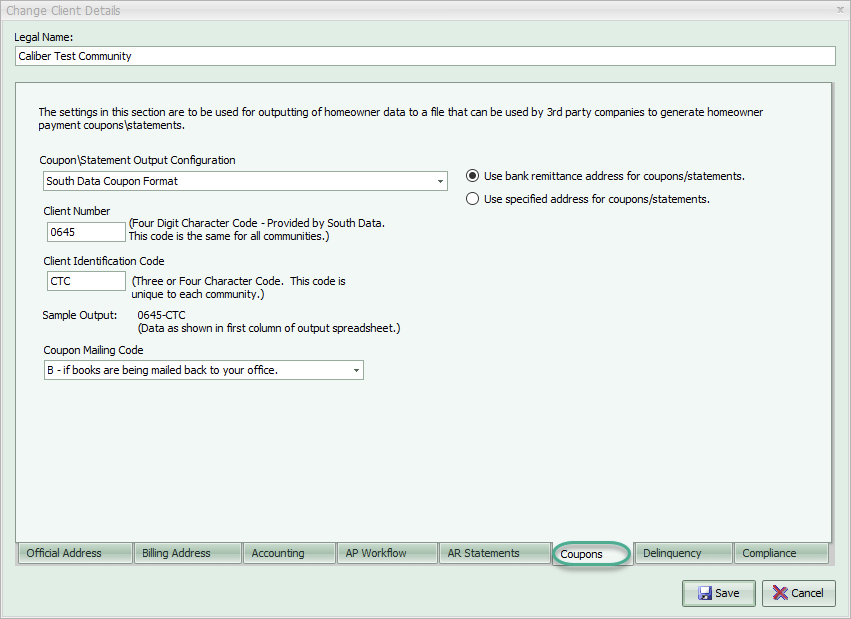Open the Delinquency tab
The height and width of the screenshot is (619, 851).
(x=682, y=553)
